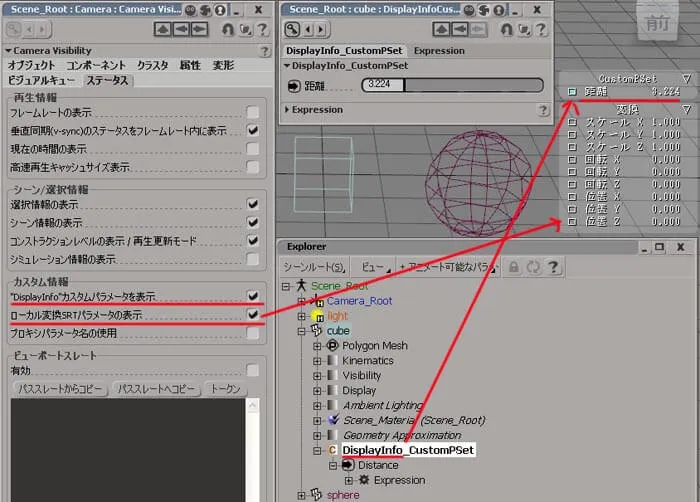Viewport: 700px width, 502px height.
Task: Click パスレートからコピー button
Action: tap(60, 389)
